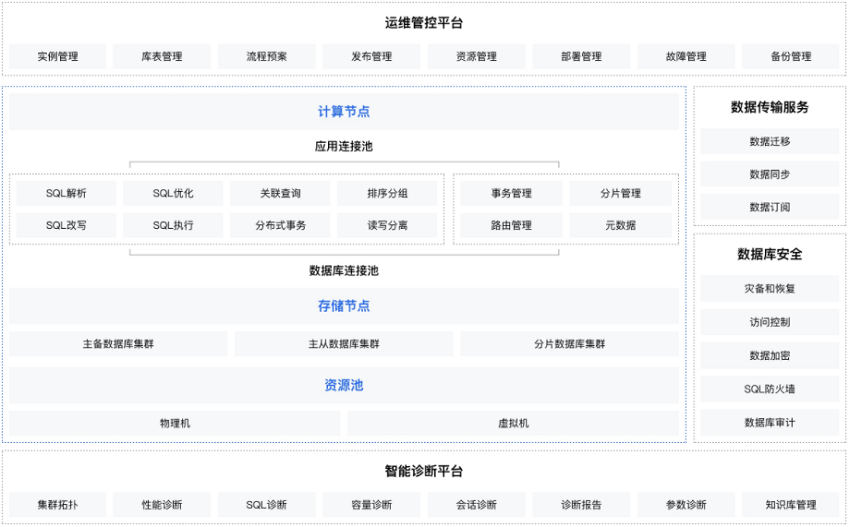Click the 关联查询 box
Viewport: 850px width, 527px height.
point(280,194)
